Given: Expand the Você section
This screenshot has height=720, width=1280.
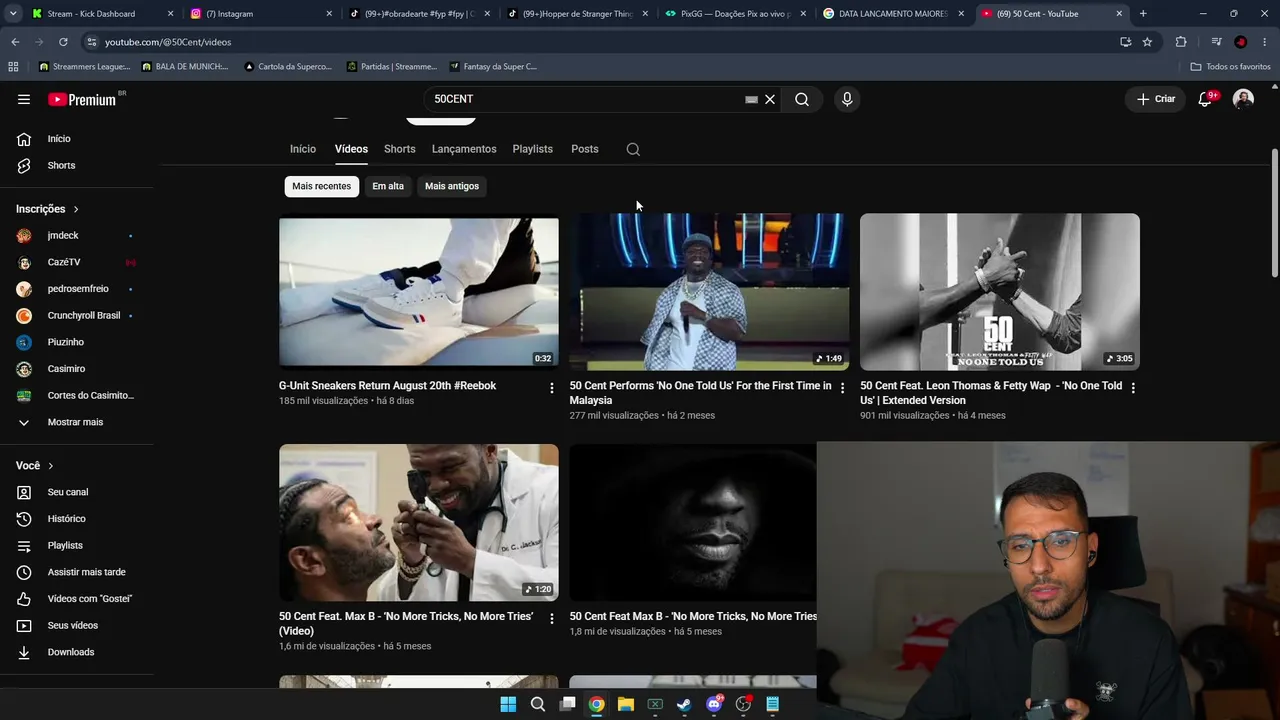Looking at the screenshot, I should pos(35,466).
